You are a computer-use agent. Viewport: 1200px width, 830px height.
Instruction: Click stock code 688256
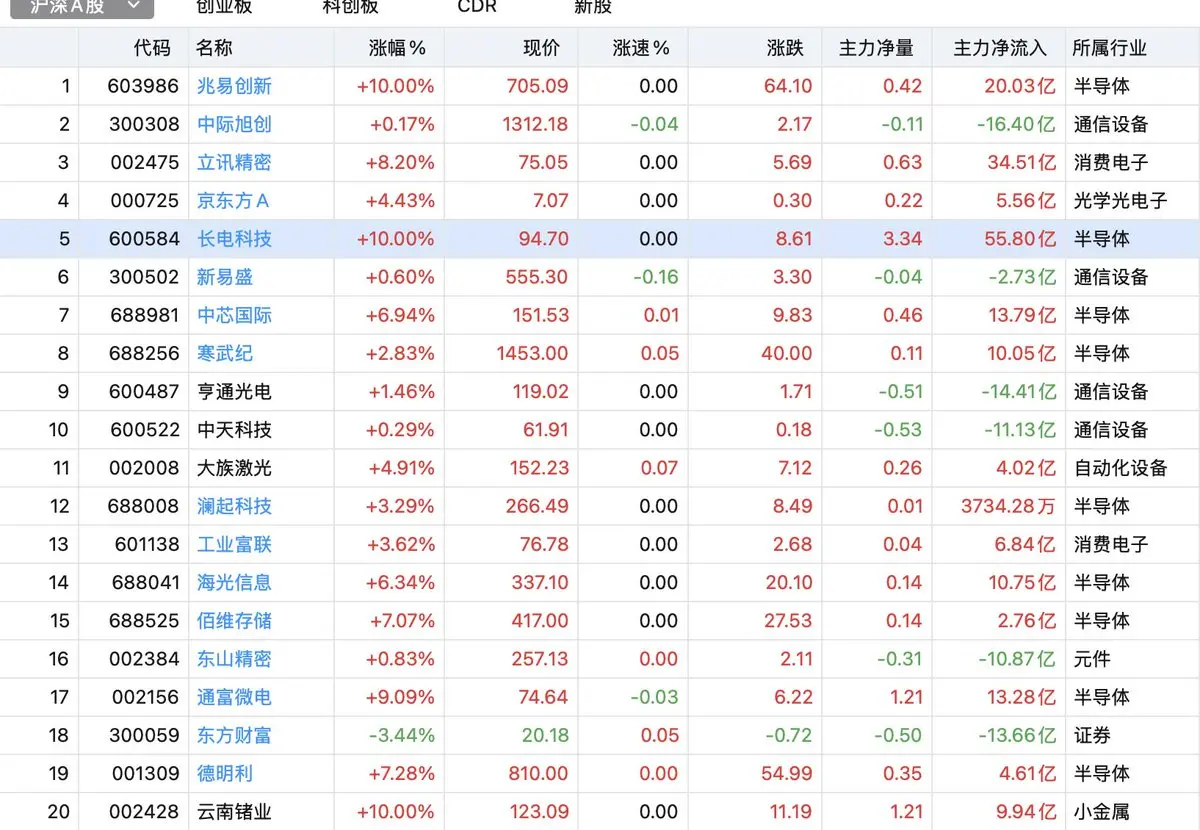click(x=144, y=353)
